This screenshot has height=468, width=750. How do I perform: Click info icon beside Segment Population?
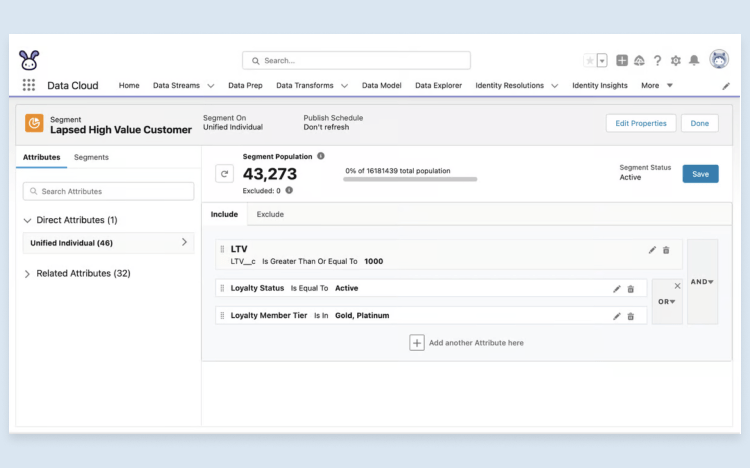(321, 156)
